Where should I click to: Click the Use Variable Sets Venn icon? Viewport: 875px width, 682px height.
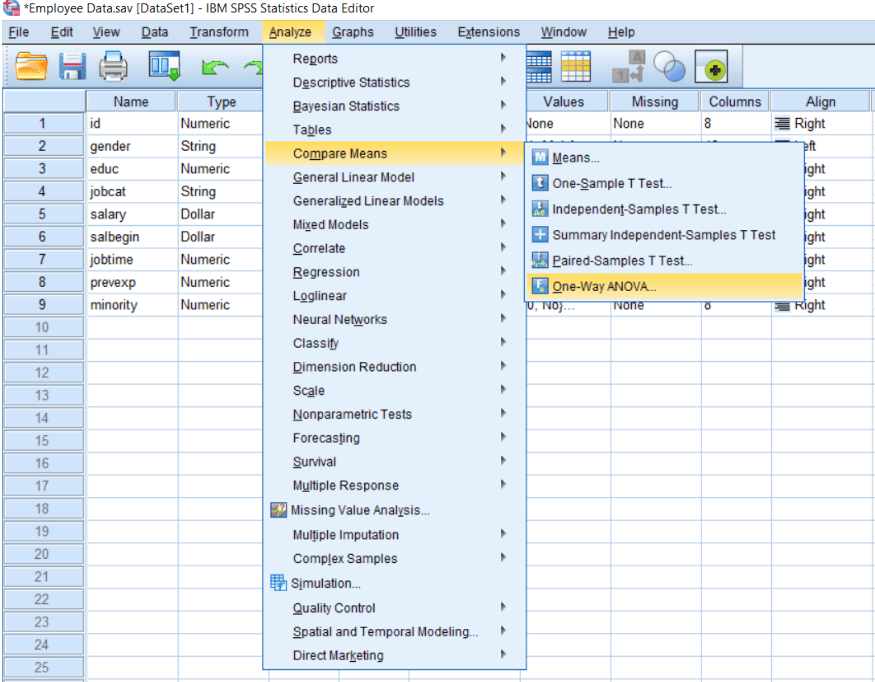click(x=668, y=66)
